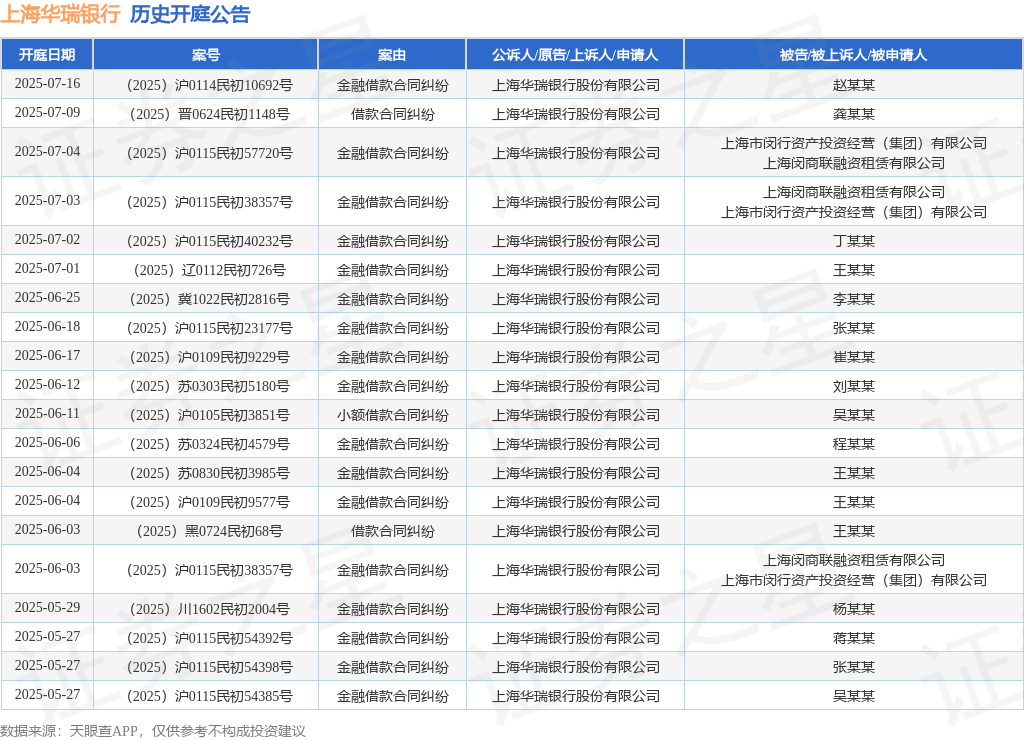Click case number 沪0115民初40232号

coord(209,242)
